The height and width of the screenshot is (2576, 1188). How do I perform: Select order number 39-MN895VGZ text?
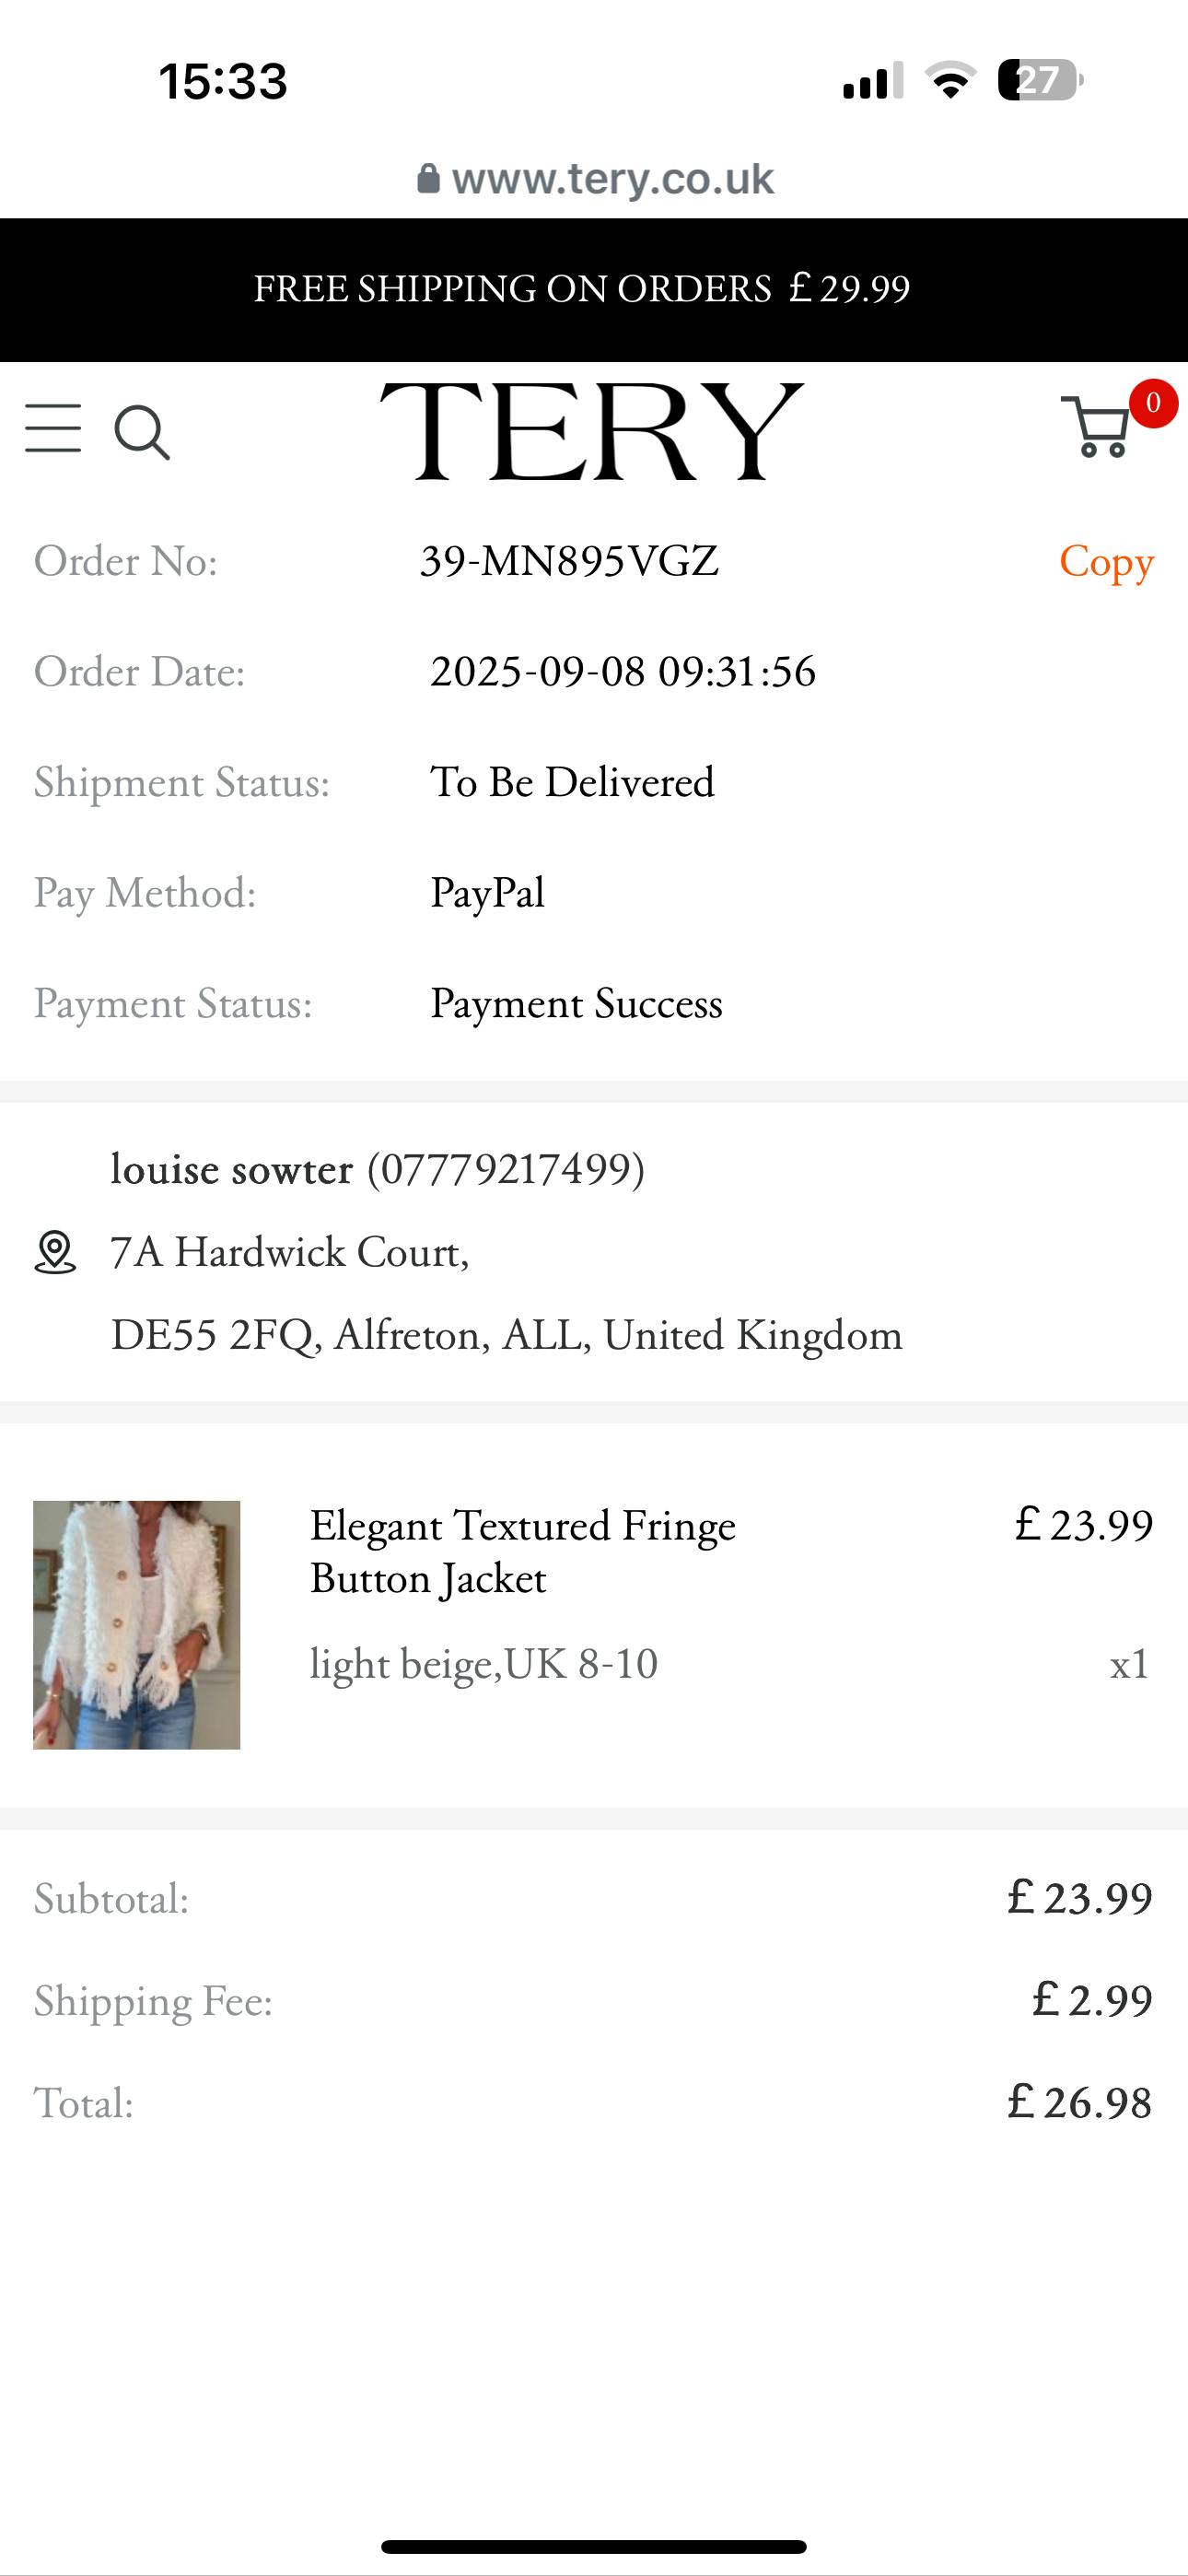tap(569, 561)
